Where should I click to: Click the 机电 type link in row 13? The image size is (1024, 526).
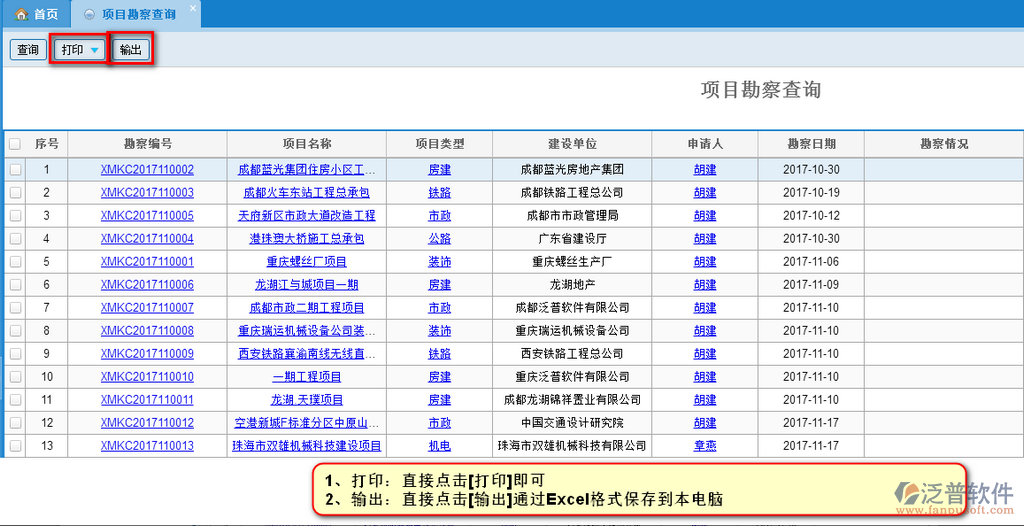pos(439,446)
